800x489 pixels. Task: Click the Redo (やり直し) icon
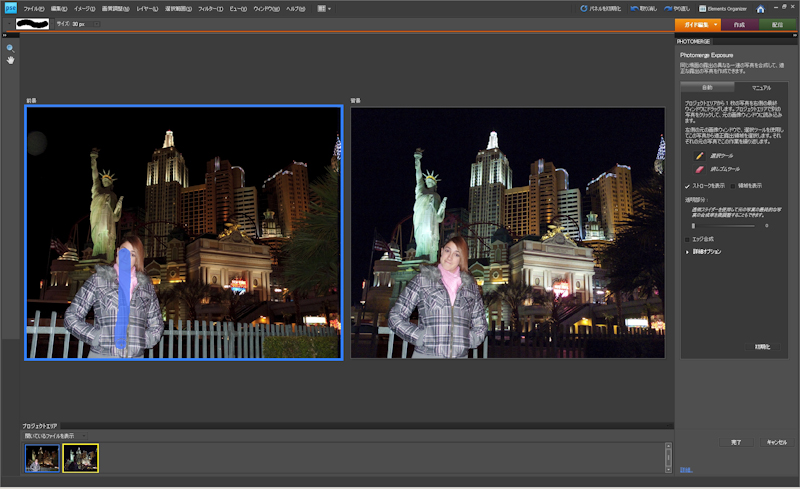pyautogui.click(x=671, y=8)
